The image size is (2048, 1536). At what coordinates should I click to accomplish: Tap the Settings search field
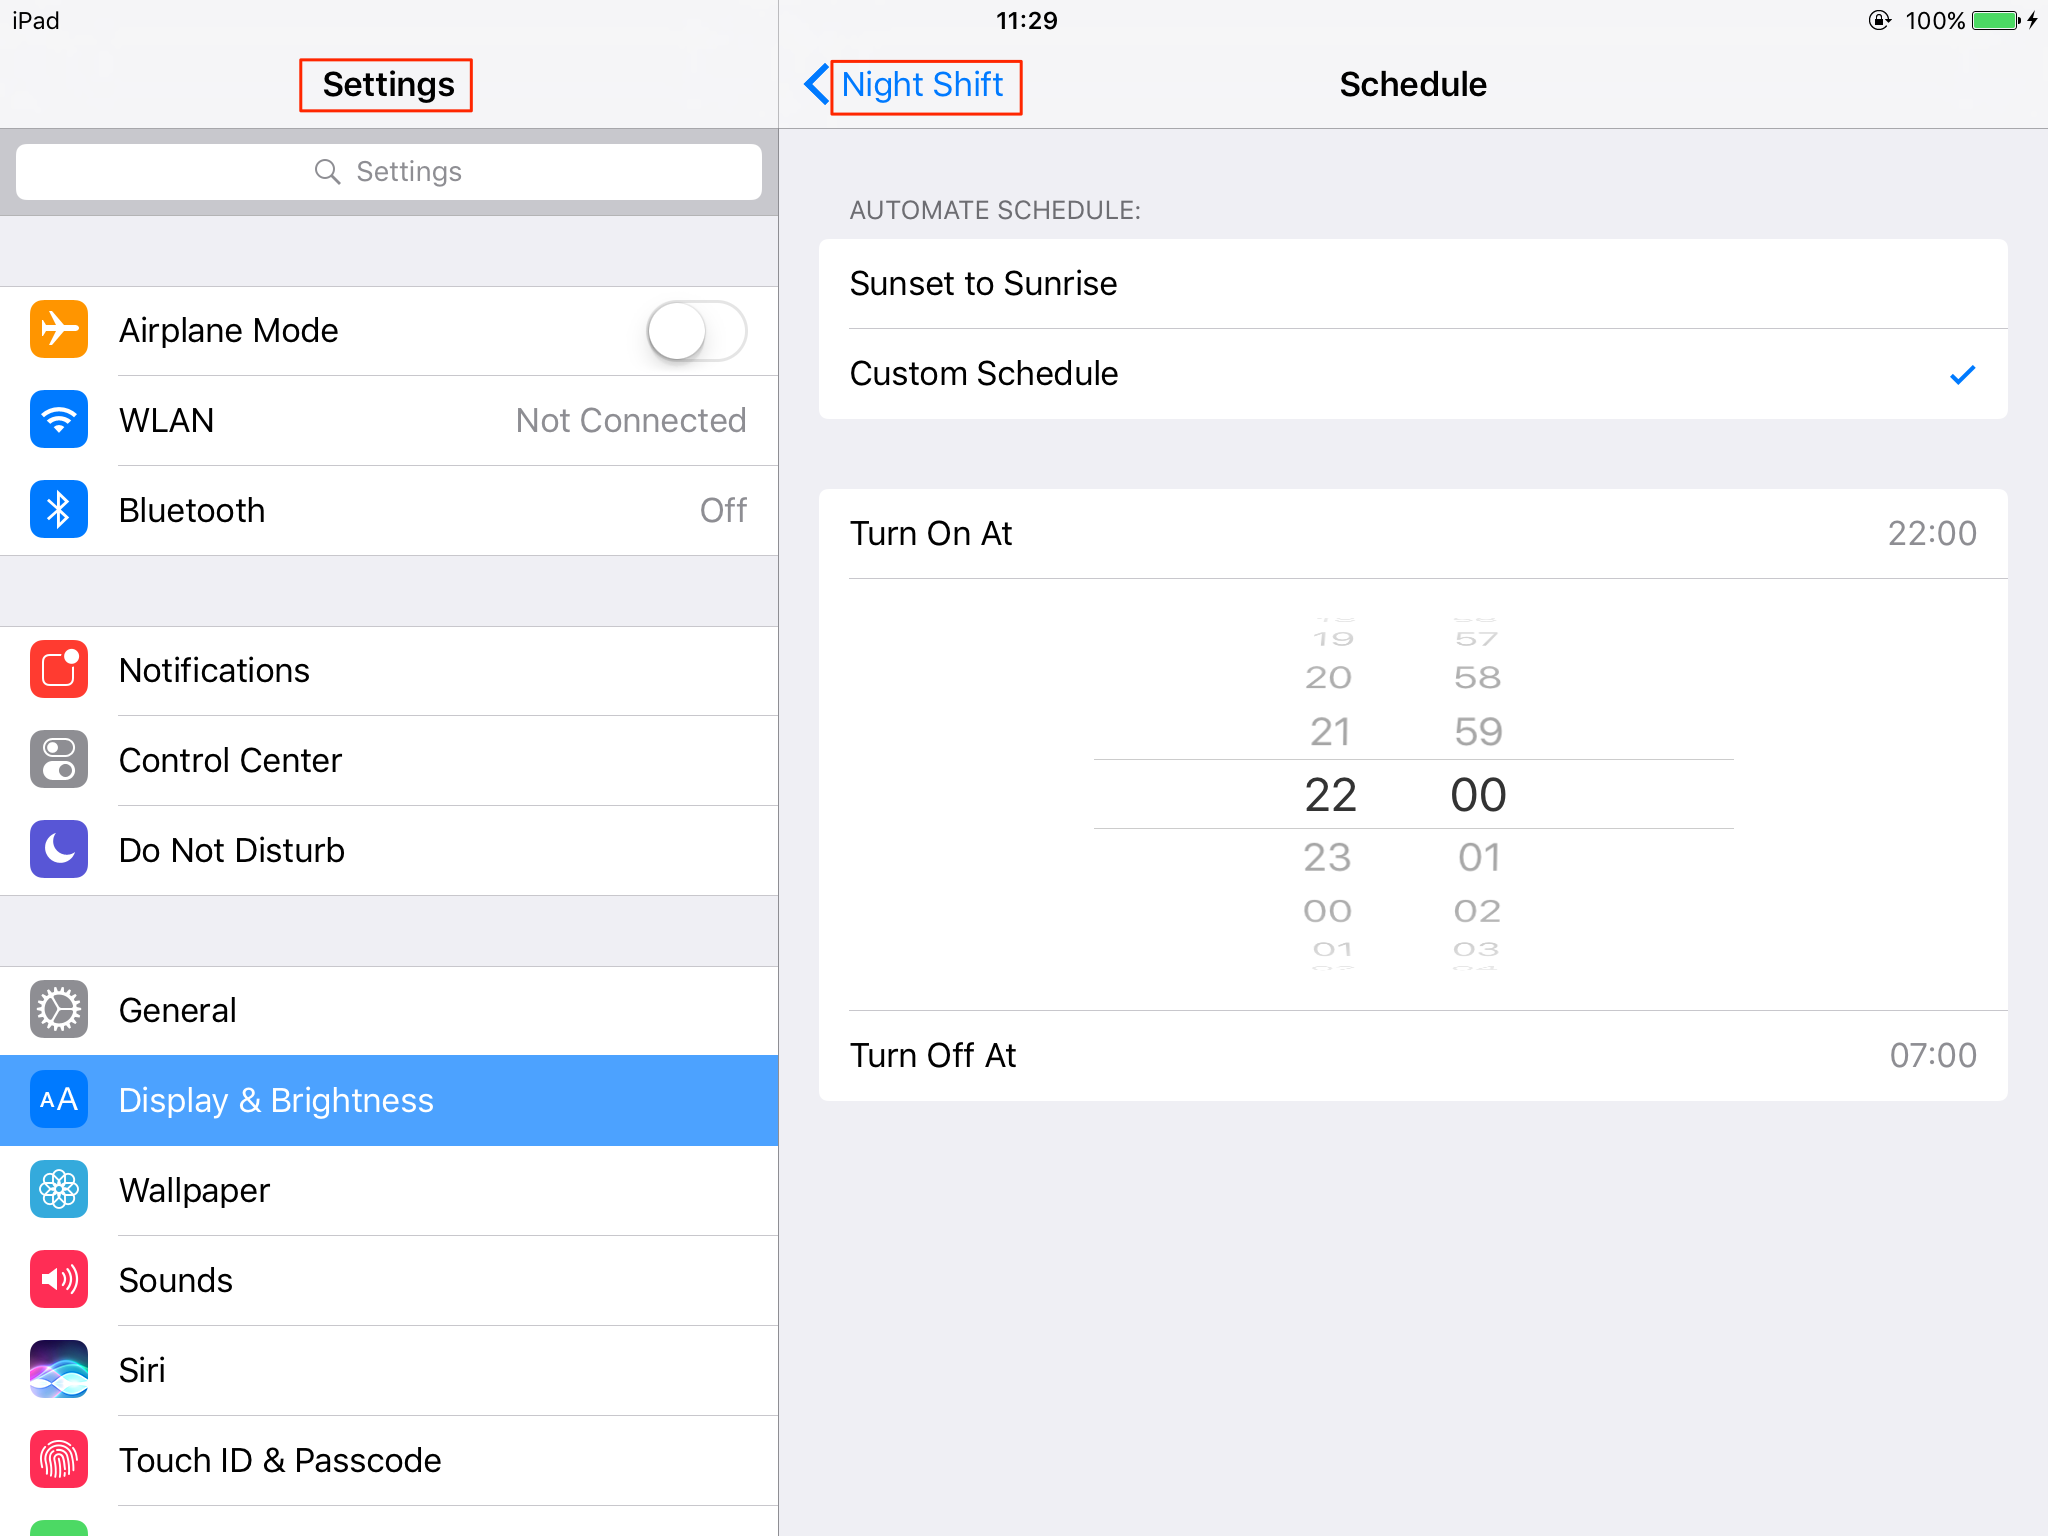click(x=389, y=171)
